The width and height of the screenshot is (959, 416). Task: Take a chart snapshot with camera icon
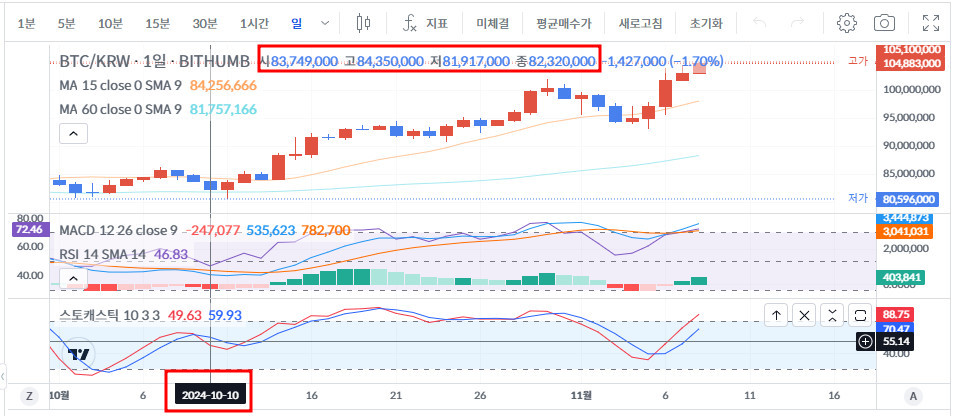tap(884, 22)
